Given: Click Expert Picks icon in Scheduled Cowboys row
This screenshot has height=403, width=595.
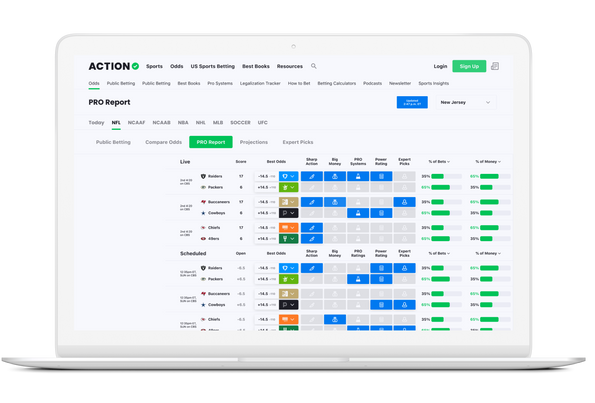Looking at the screenshot, I should tap(405, 305).
